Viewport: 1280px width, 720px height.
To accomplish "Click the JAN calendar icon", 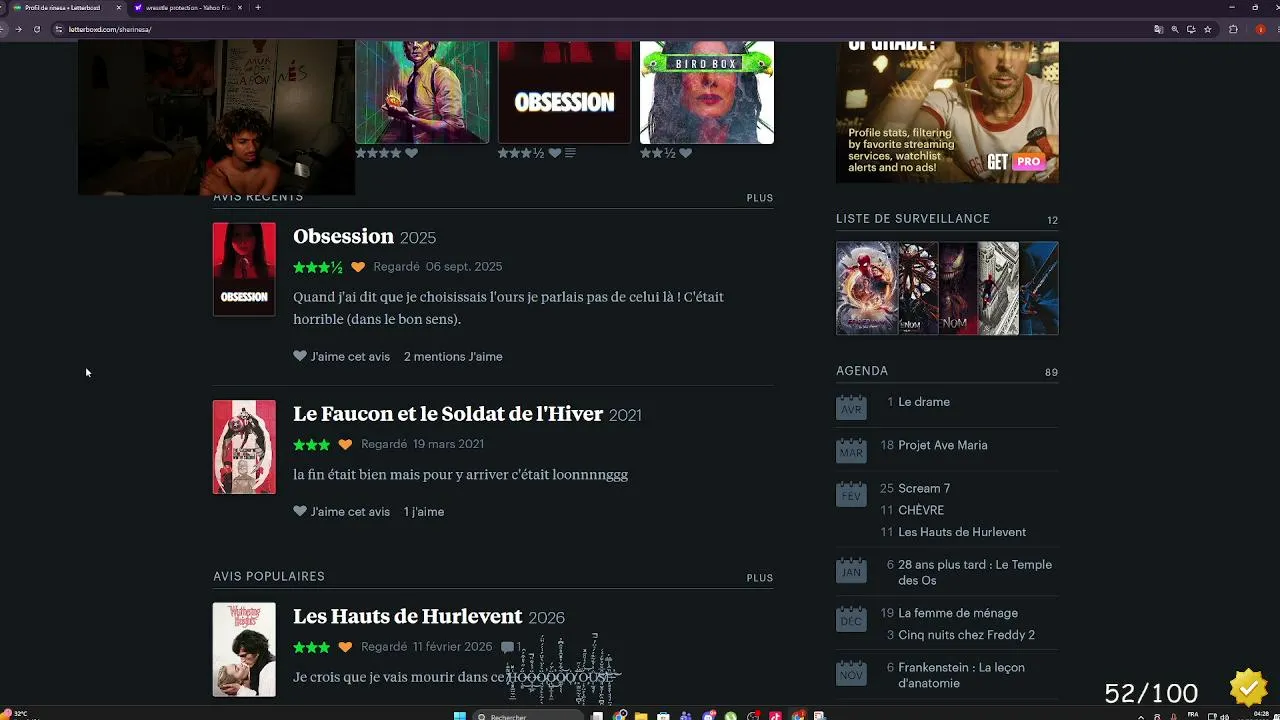I will (851, 570).
